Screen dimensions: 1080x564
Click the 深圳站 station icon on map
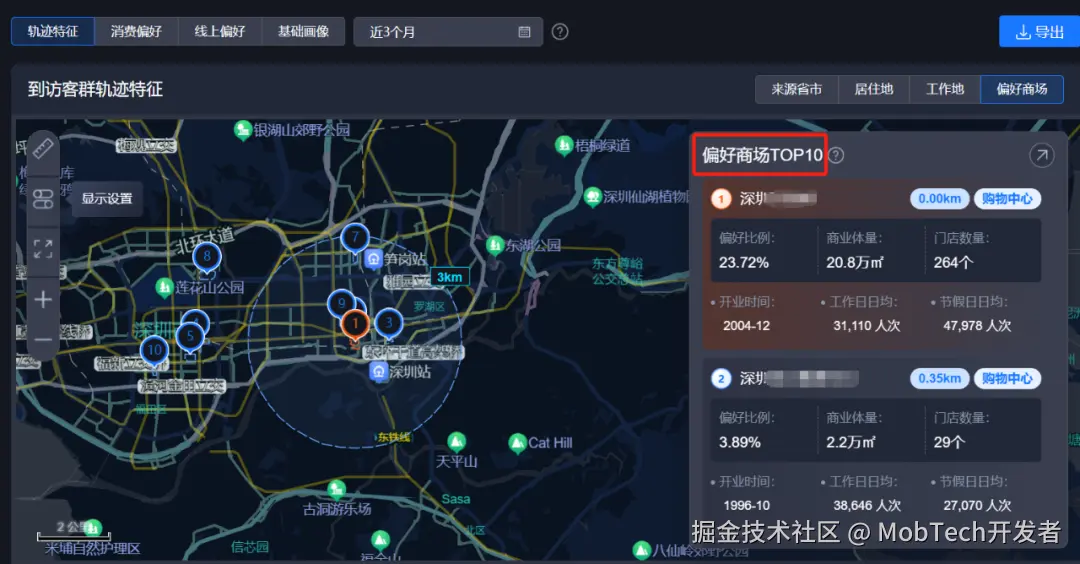coord(379,372)
